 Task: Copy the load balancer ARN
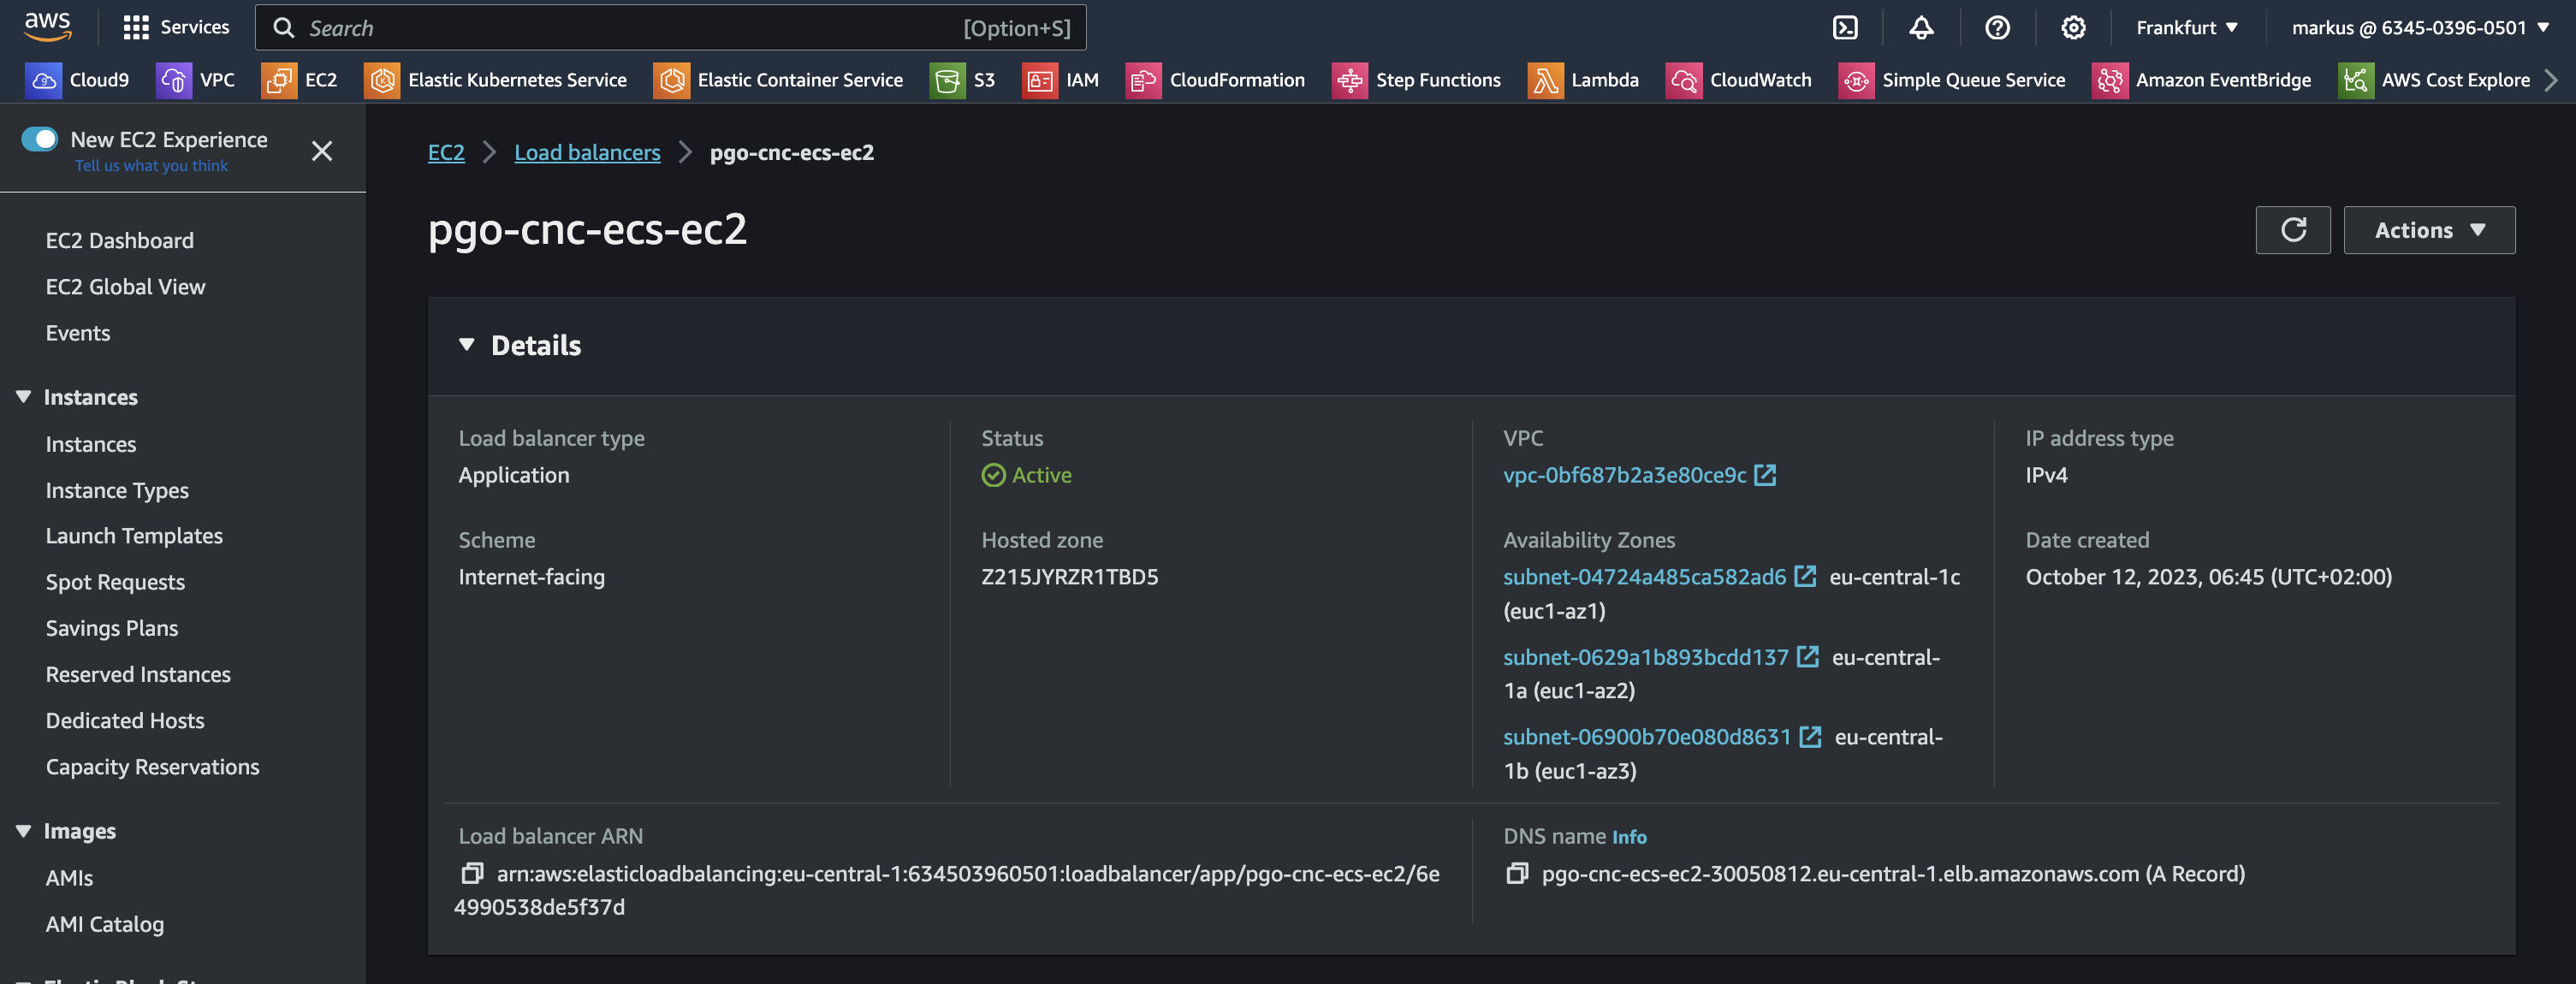(x=472, y=873)
